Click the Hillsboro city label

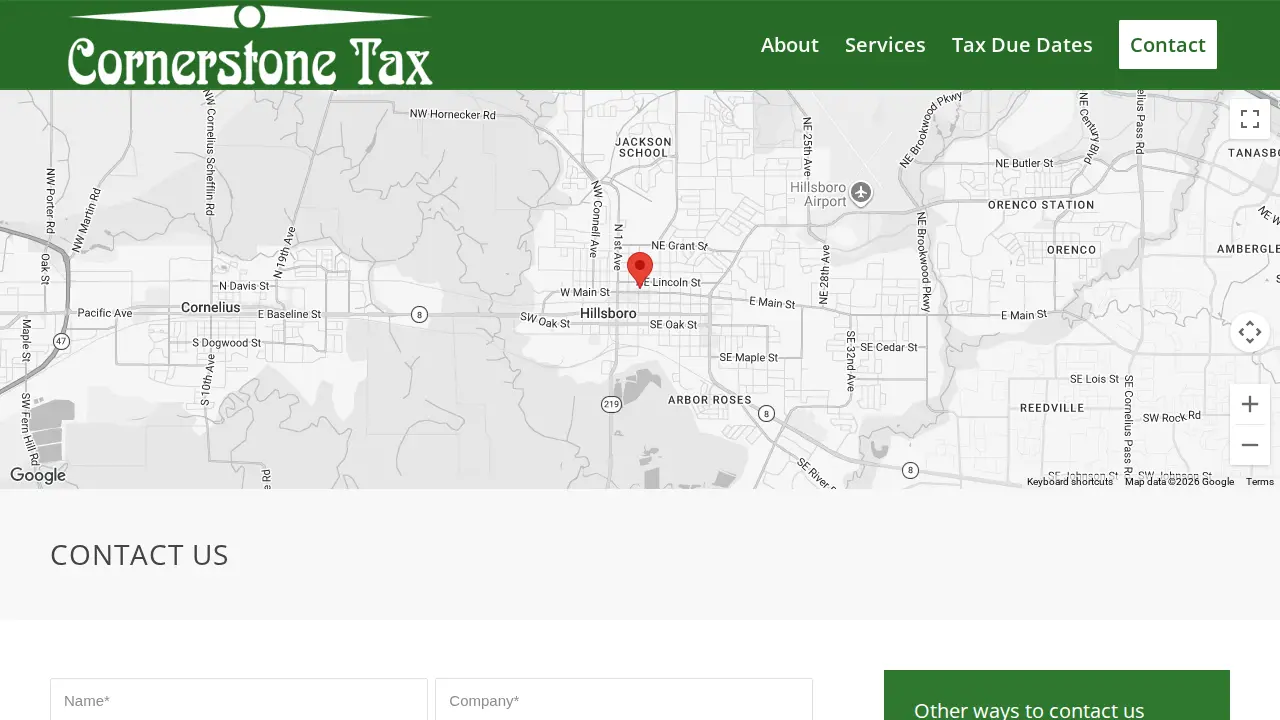click(x=608, y=314)
